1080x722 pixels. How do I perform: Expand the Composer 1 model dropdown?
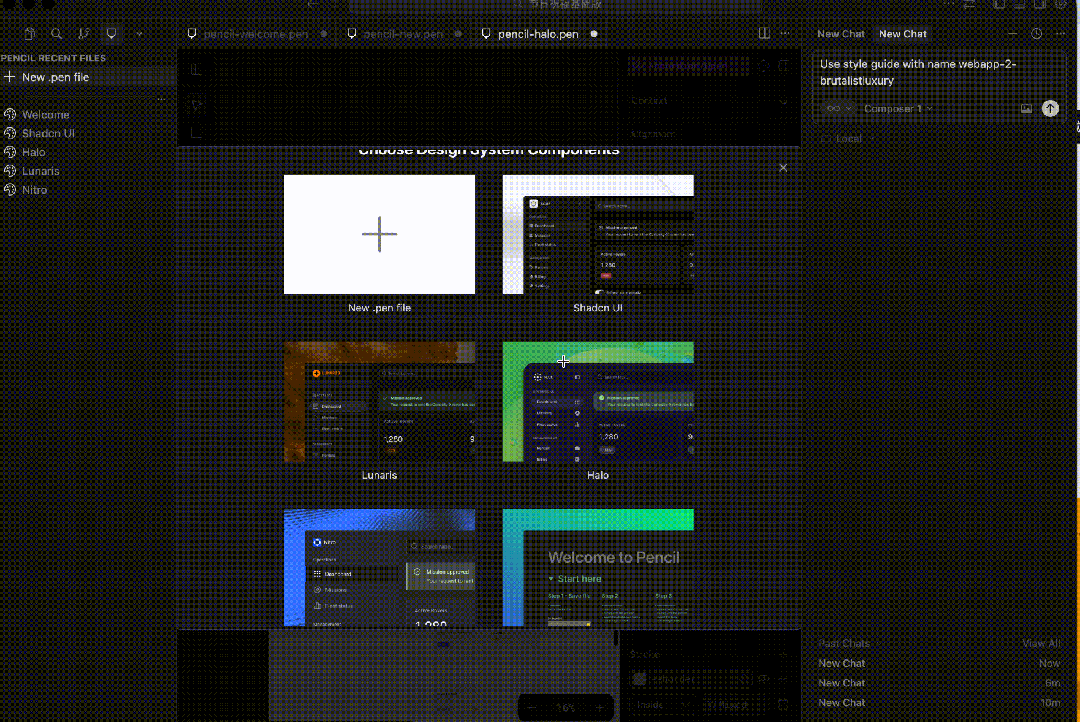897,108
